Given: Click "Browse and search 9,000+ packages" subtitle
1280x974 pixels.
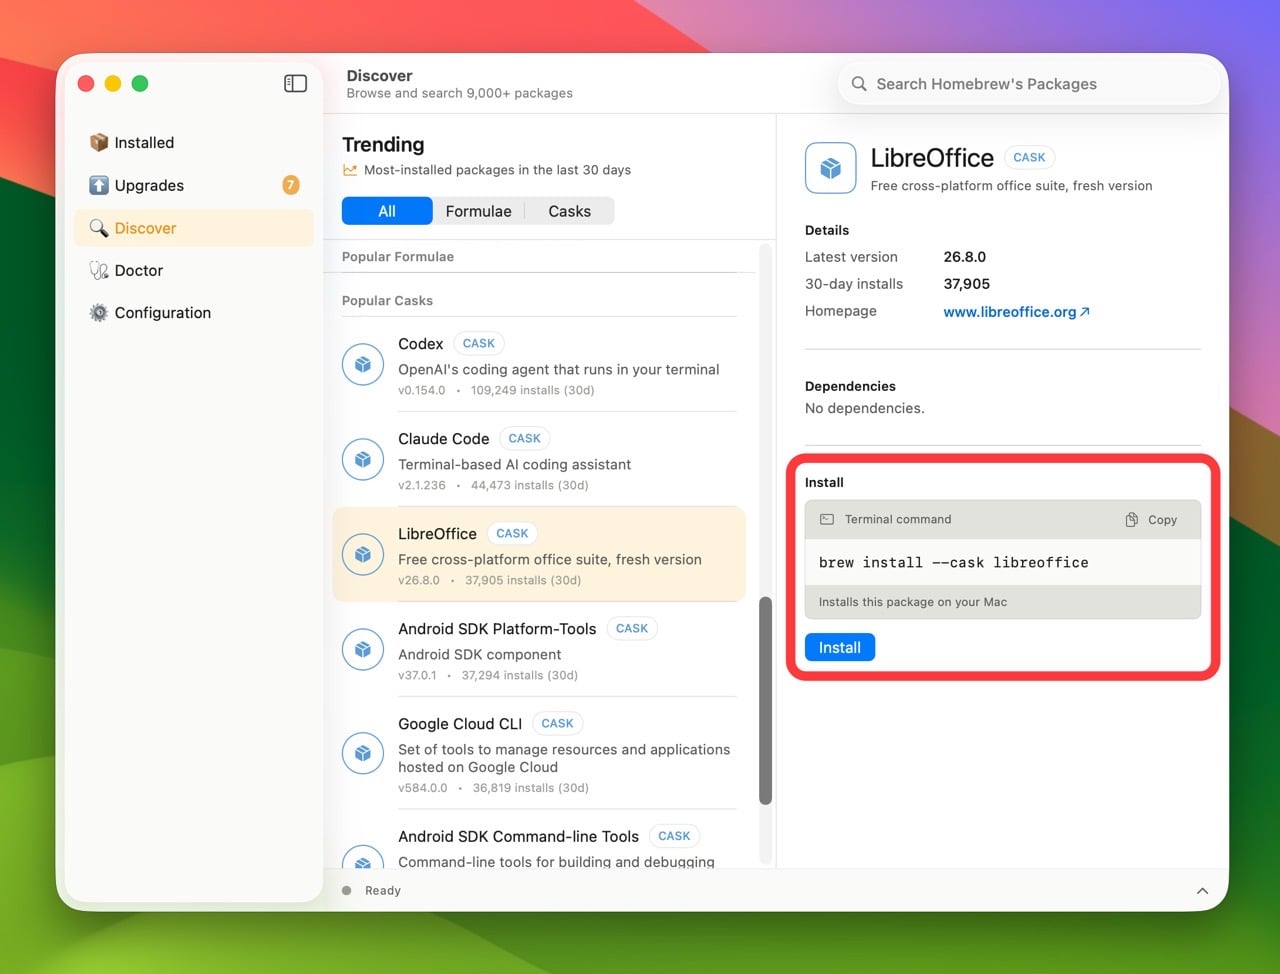Looking at the screenshot, I should [x=460, y=93].
